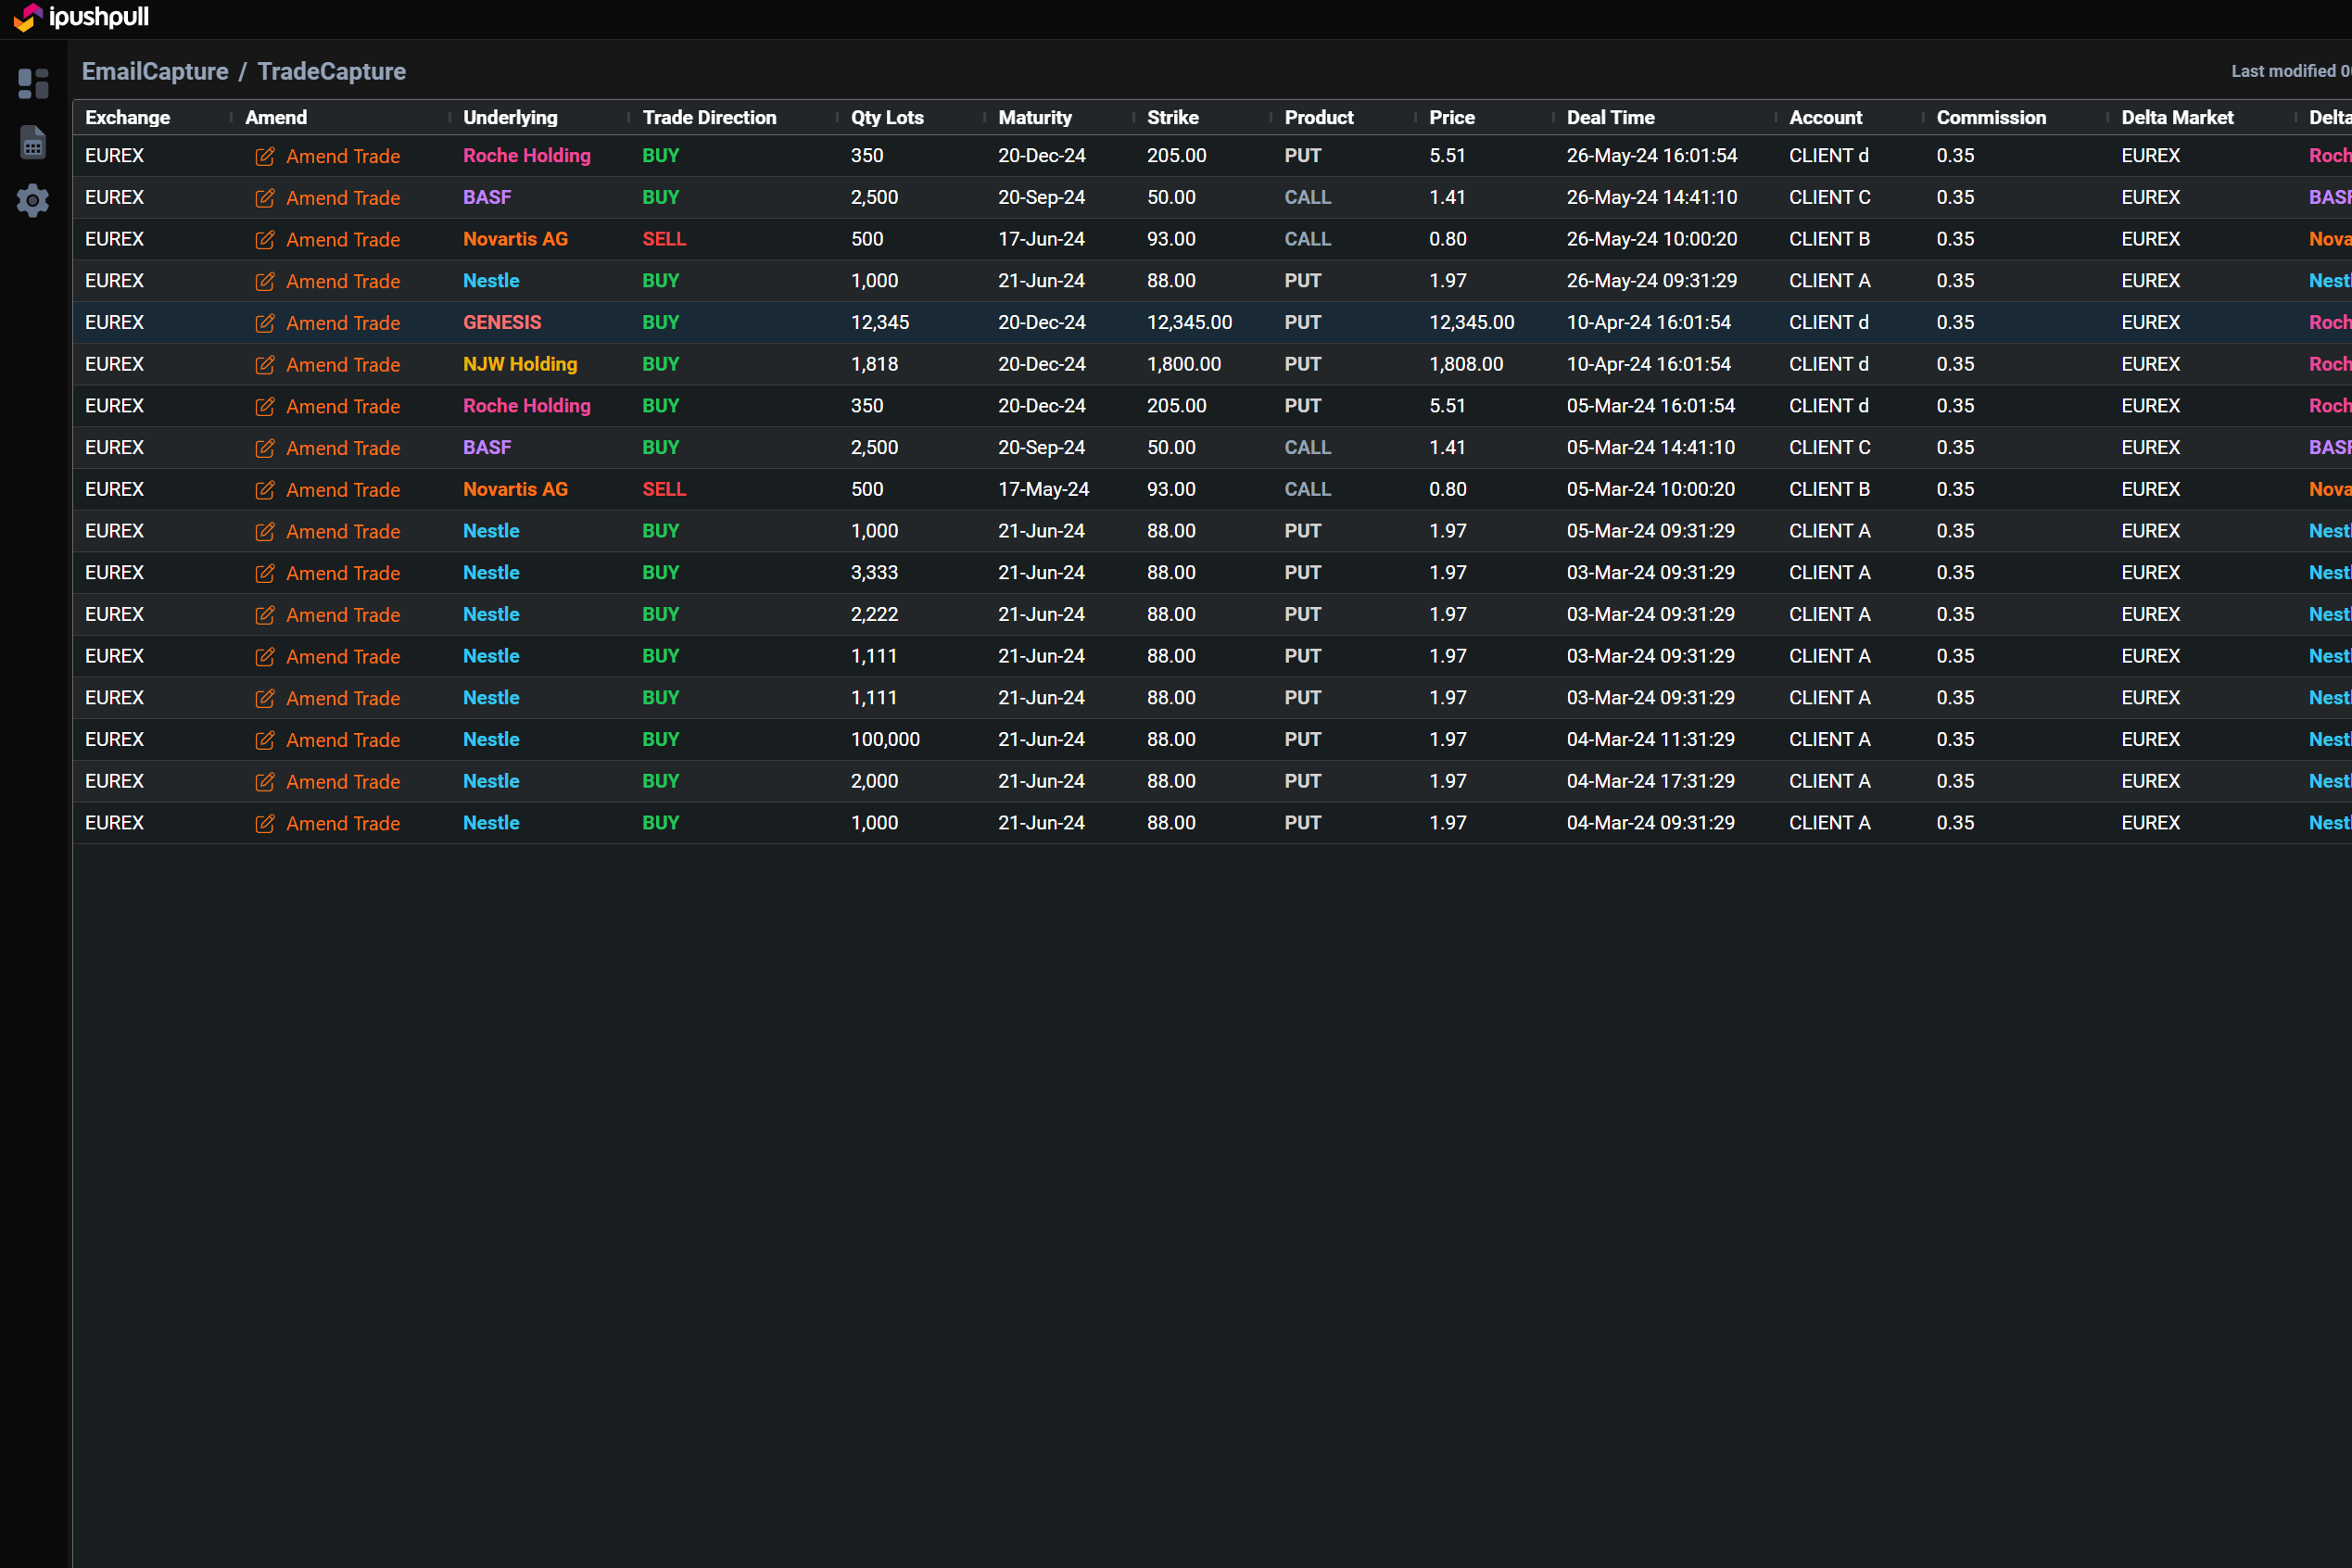
Task: Click Amend Trade on the 100,000 lot Nestle row
Action: pyautogui.click(x=342, y=739)
